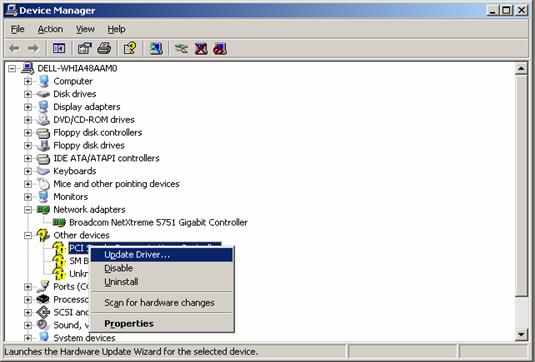Click the Network adapters card icon
The height and width of the screenshot is (362, 535).
(x=43, y=209)
